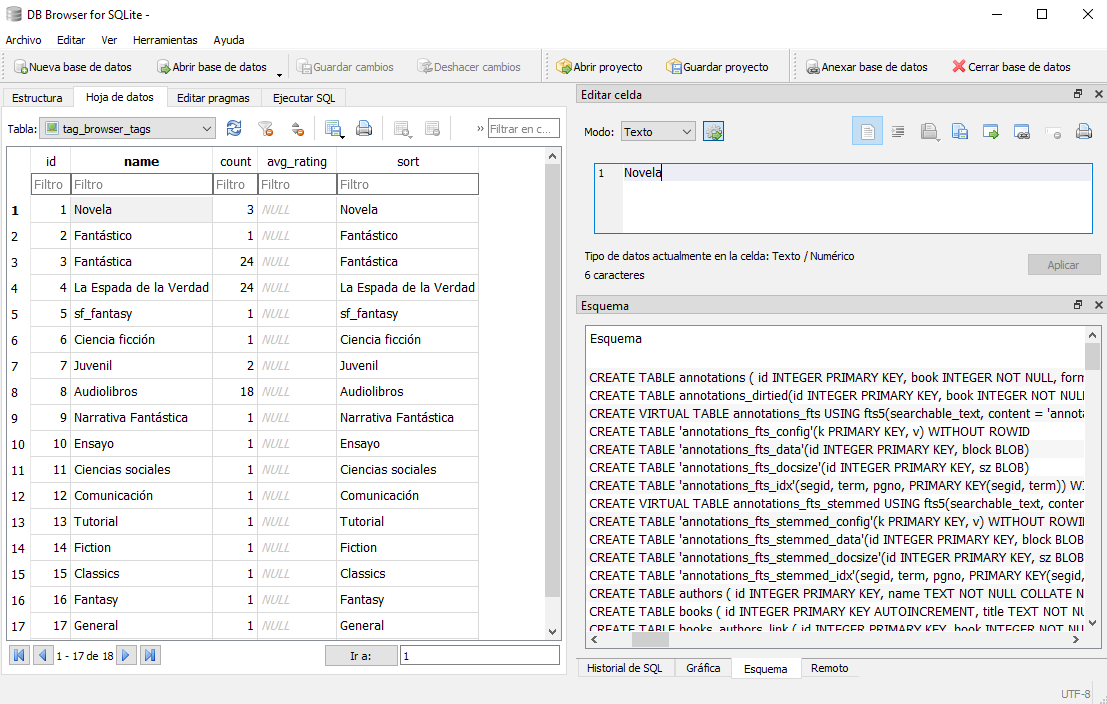The height and width of the screenshot is (704, 1107).
Task: Click the Ir a: button
Action: 361,656
